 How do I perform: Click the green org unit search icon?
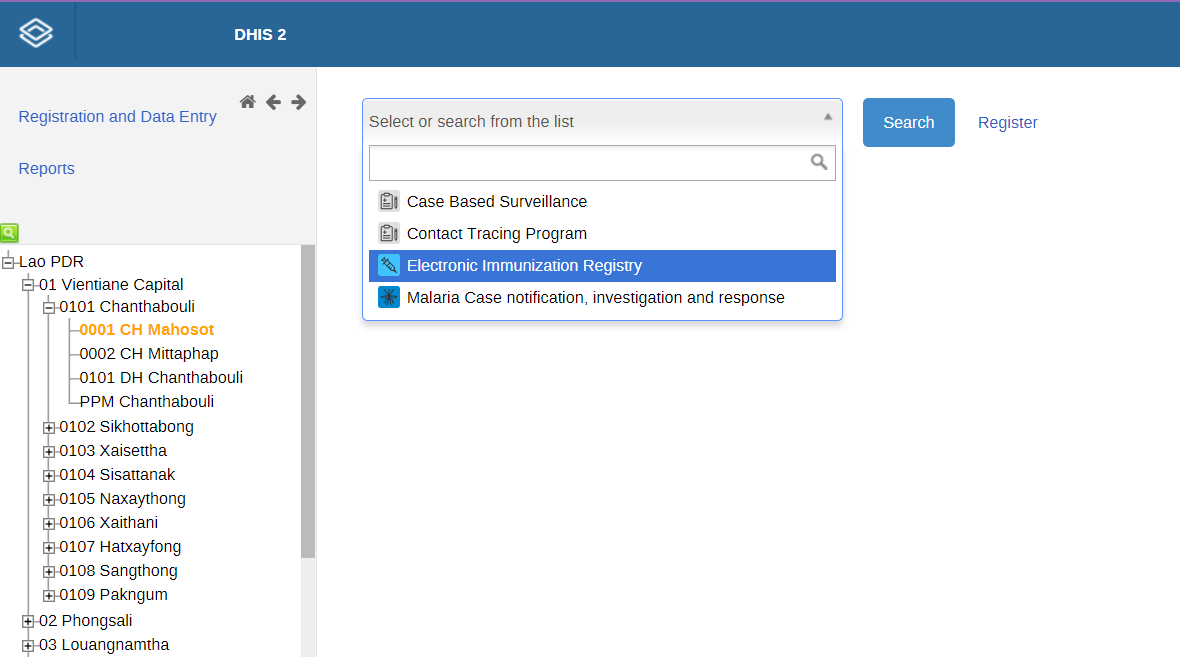tap(9, 233)
